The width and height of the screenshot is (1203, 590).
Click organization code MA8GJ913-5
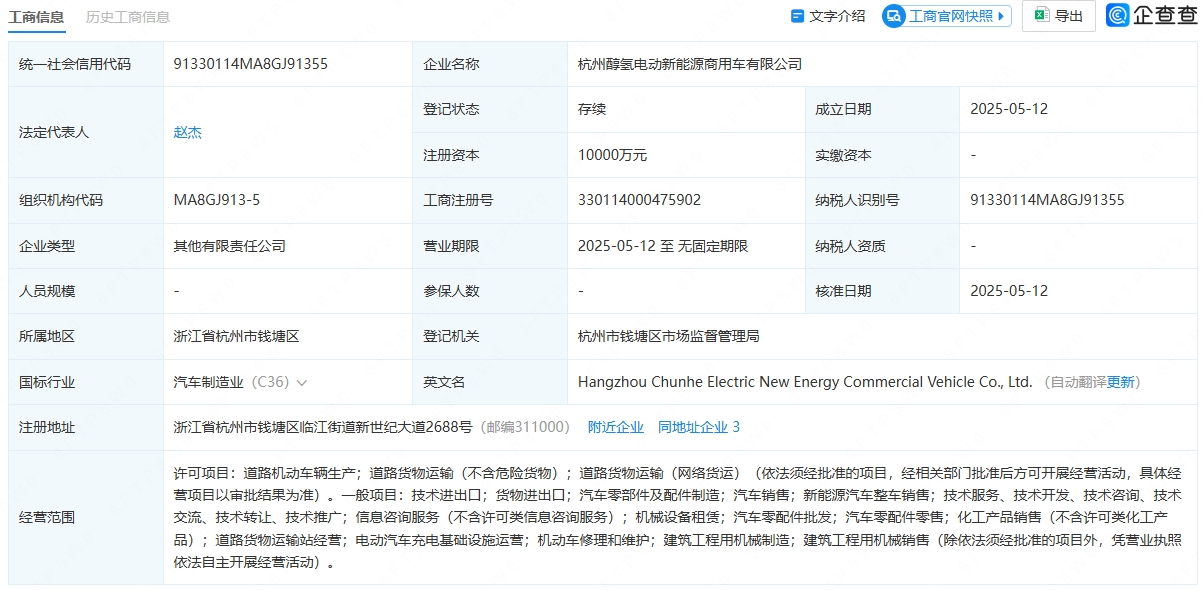click(217, 200)
